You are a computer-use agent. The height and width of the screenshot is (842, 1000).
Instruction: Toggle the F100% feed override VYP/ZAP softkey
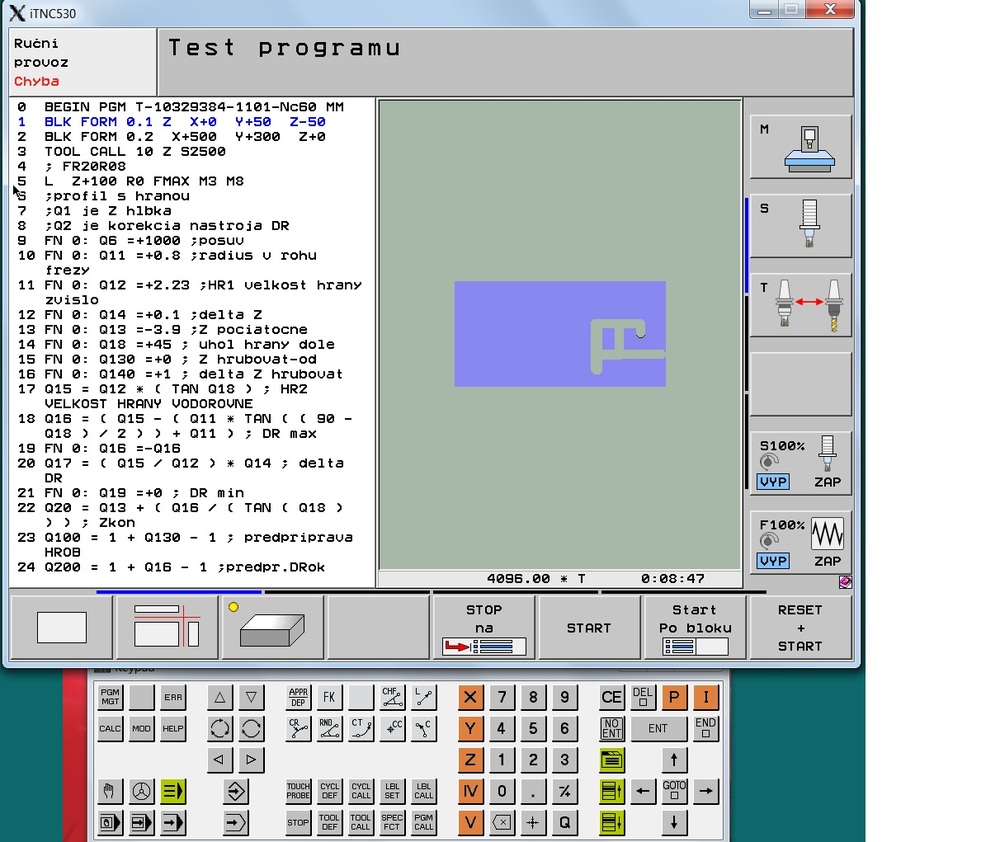pyautogui.click(x=800, y=542)
